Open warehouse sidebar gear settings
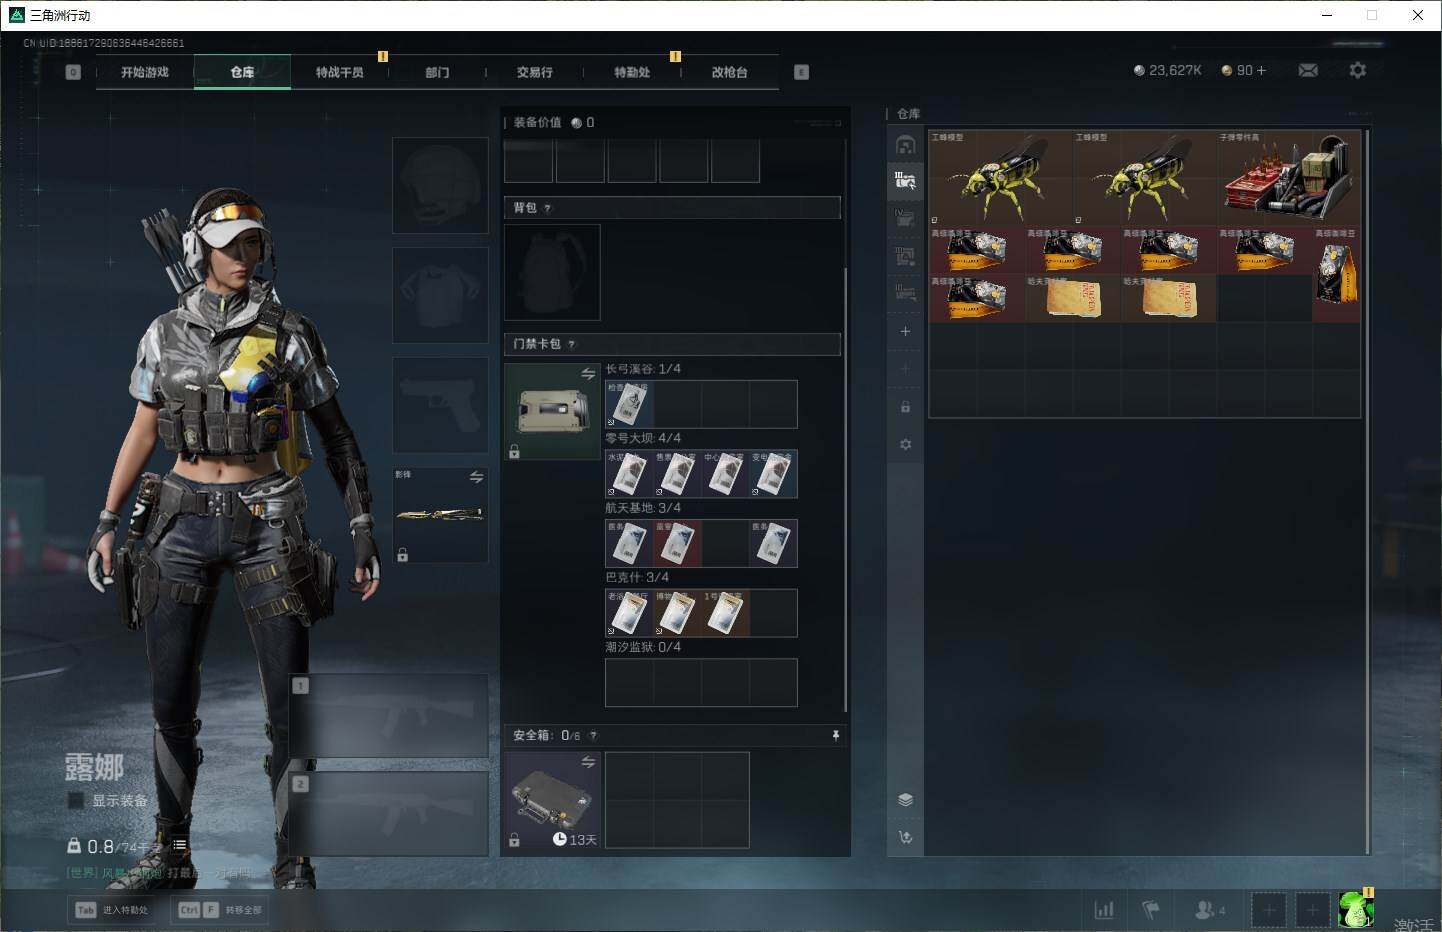Viewport: 1442px width, 932px height. (x=905, y=444)
